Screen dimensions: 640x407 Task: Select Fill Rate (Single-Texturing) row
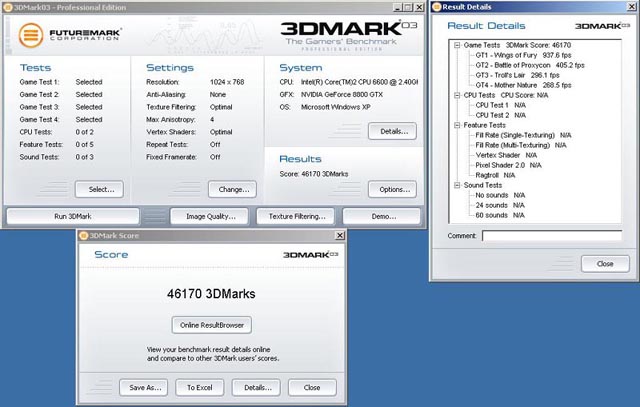pyautogui.click(x=523, y=135)
